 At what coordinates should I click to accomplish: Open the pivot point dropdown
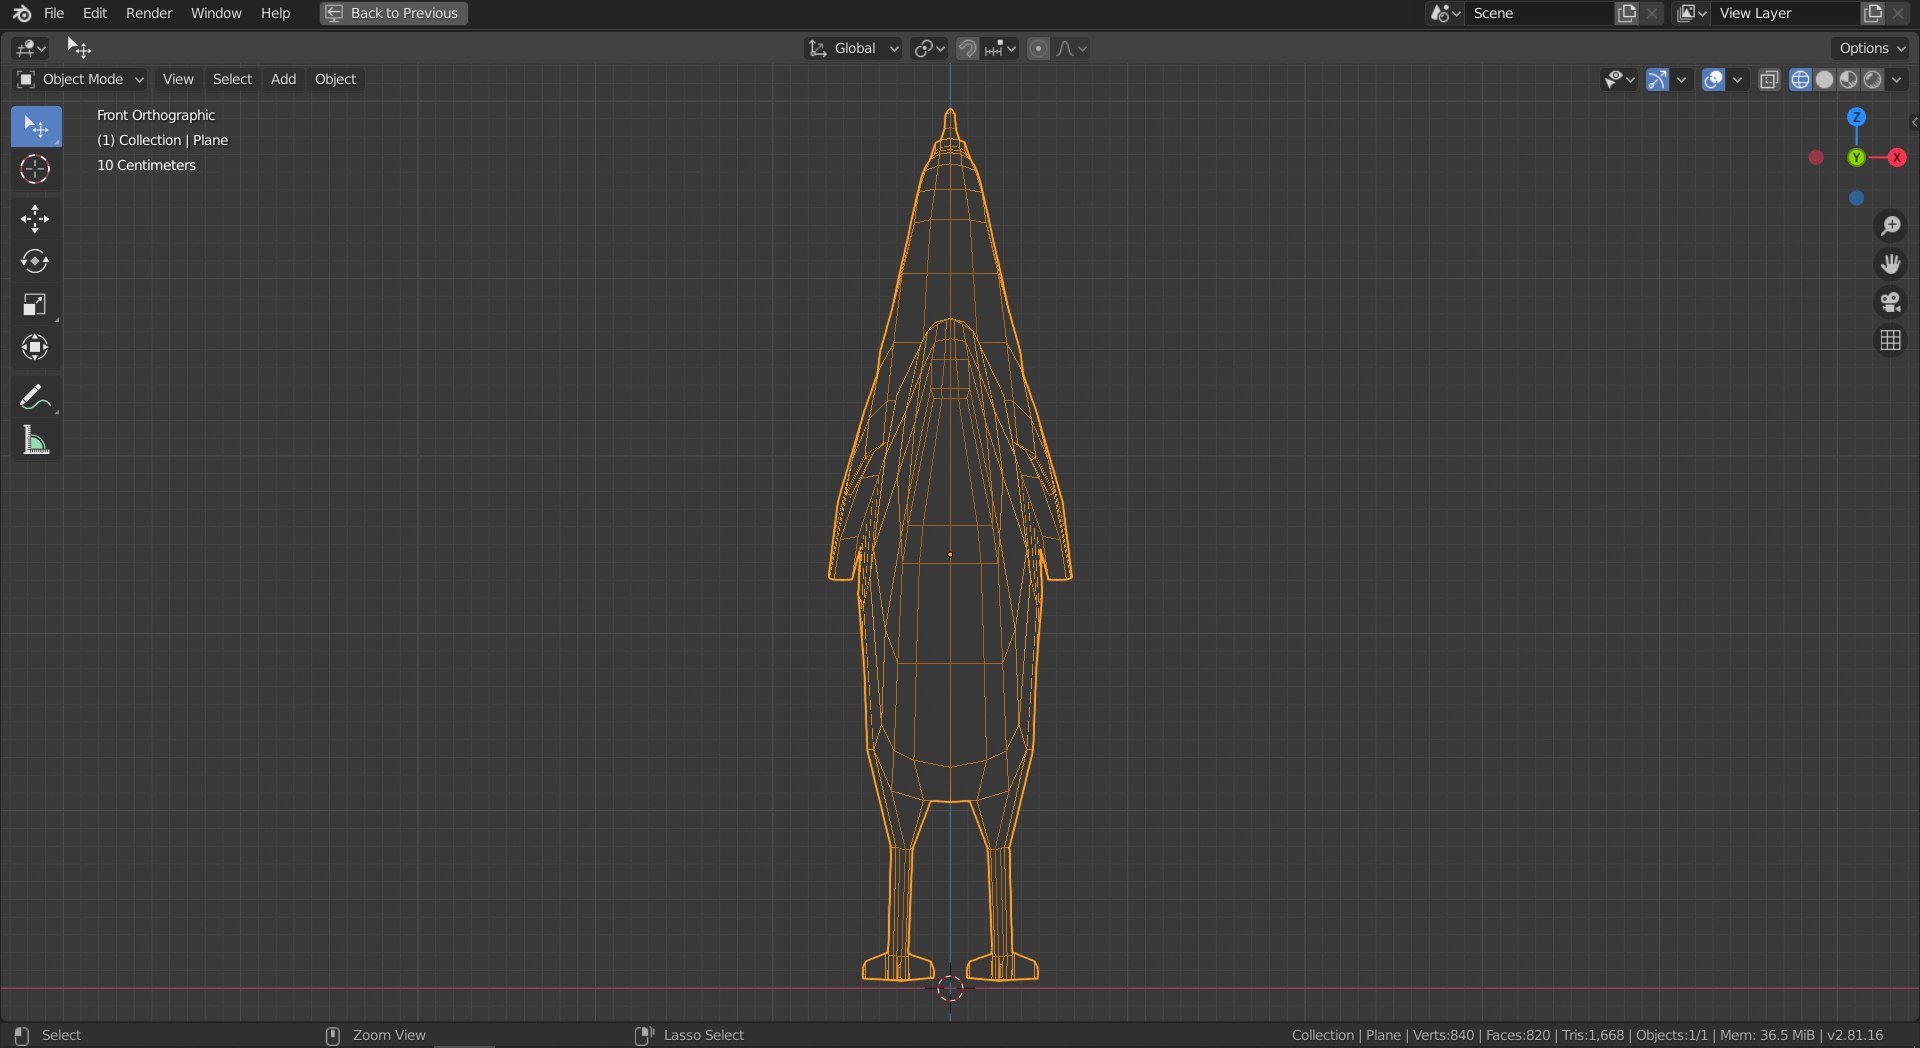tap(929, 48)
